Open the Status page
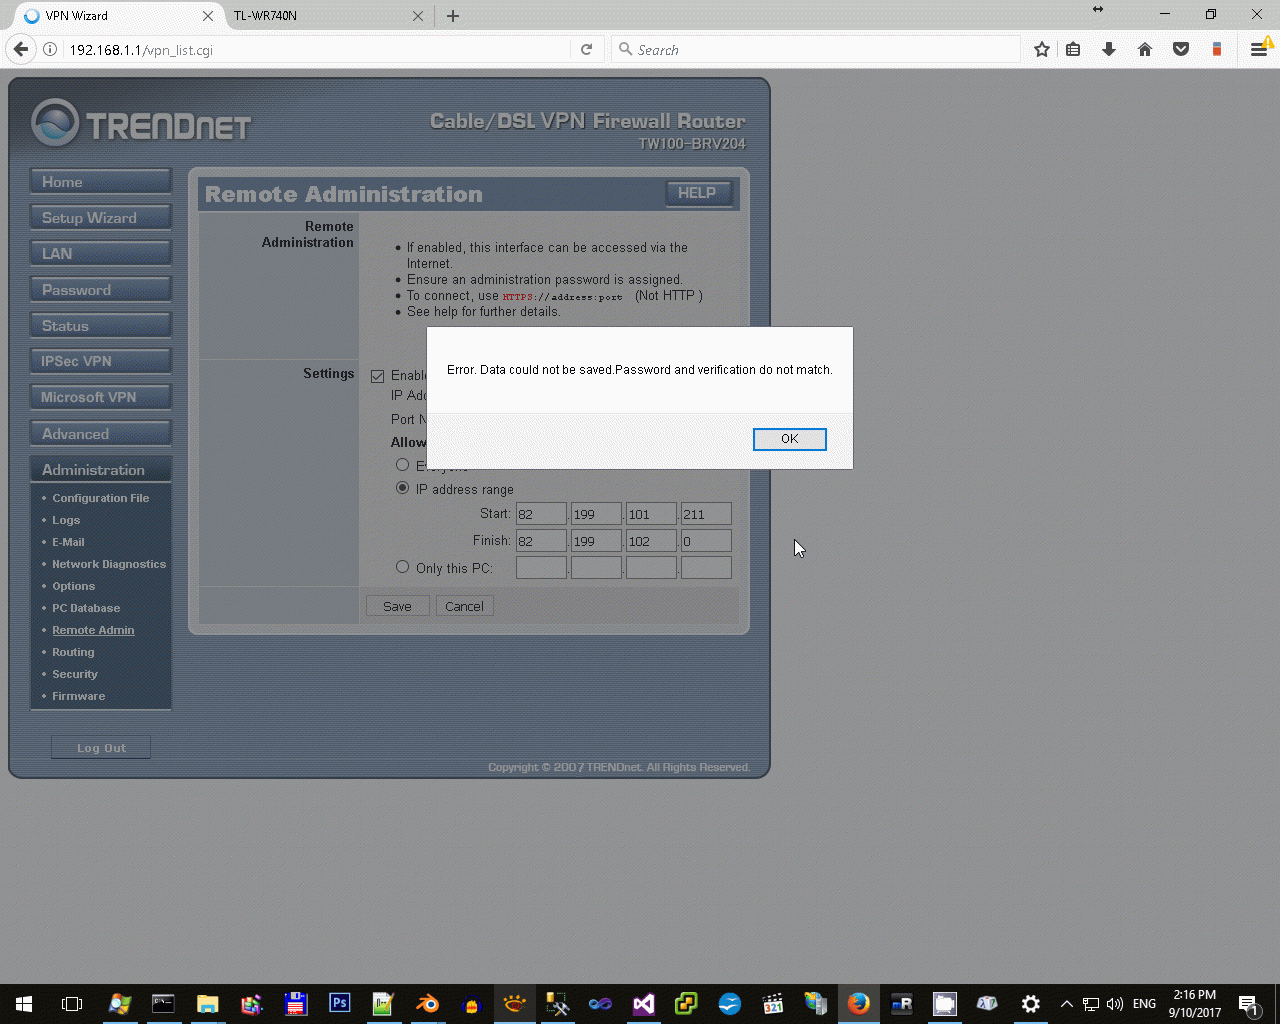Screen dimensions: 1280x1024 [101, 326]
